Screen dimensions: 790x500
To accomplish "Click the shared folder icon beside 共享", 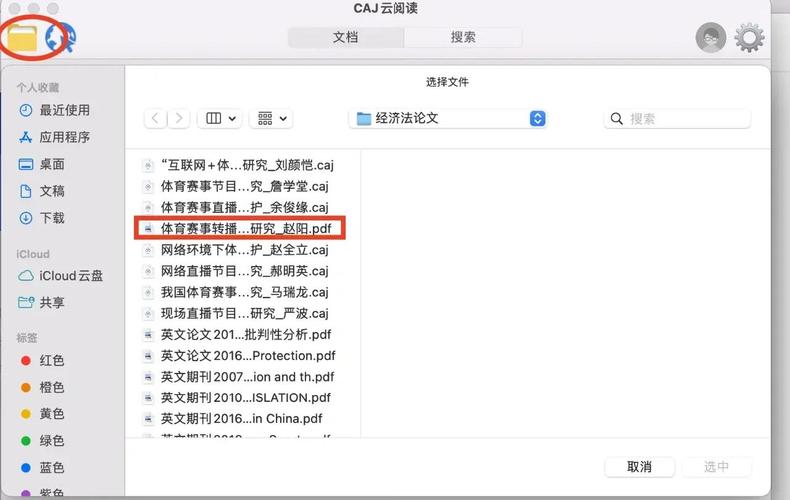I will click(26, 302).
